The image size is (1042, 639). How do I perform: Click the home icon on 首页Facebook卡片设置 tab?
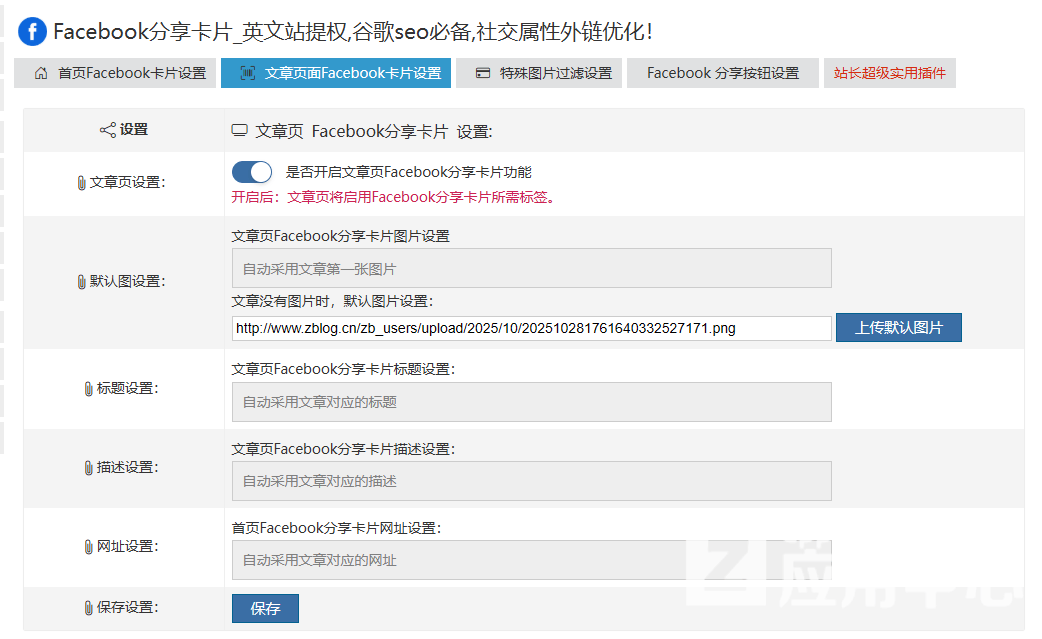coord(41,73)
